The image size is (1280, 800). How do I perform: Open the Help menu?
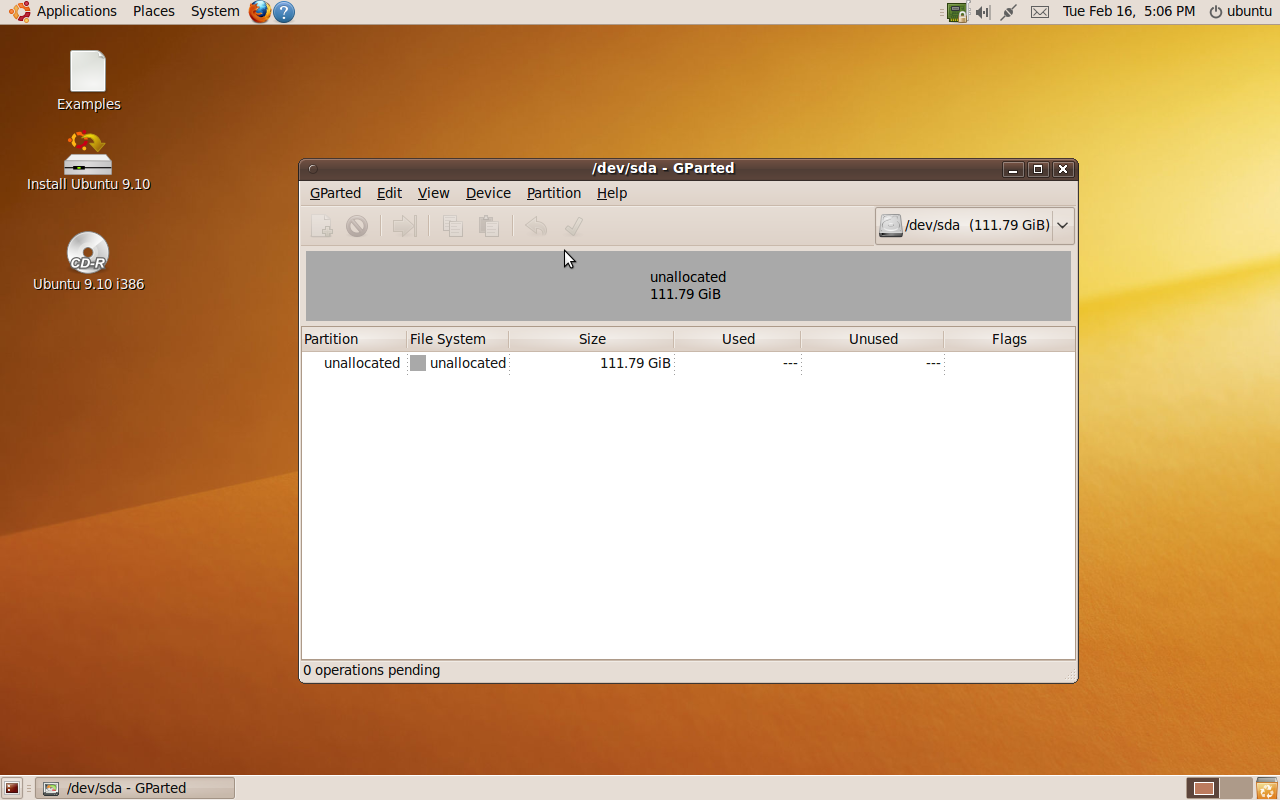coord(612,193)
